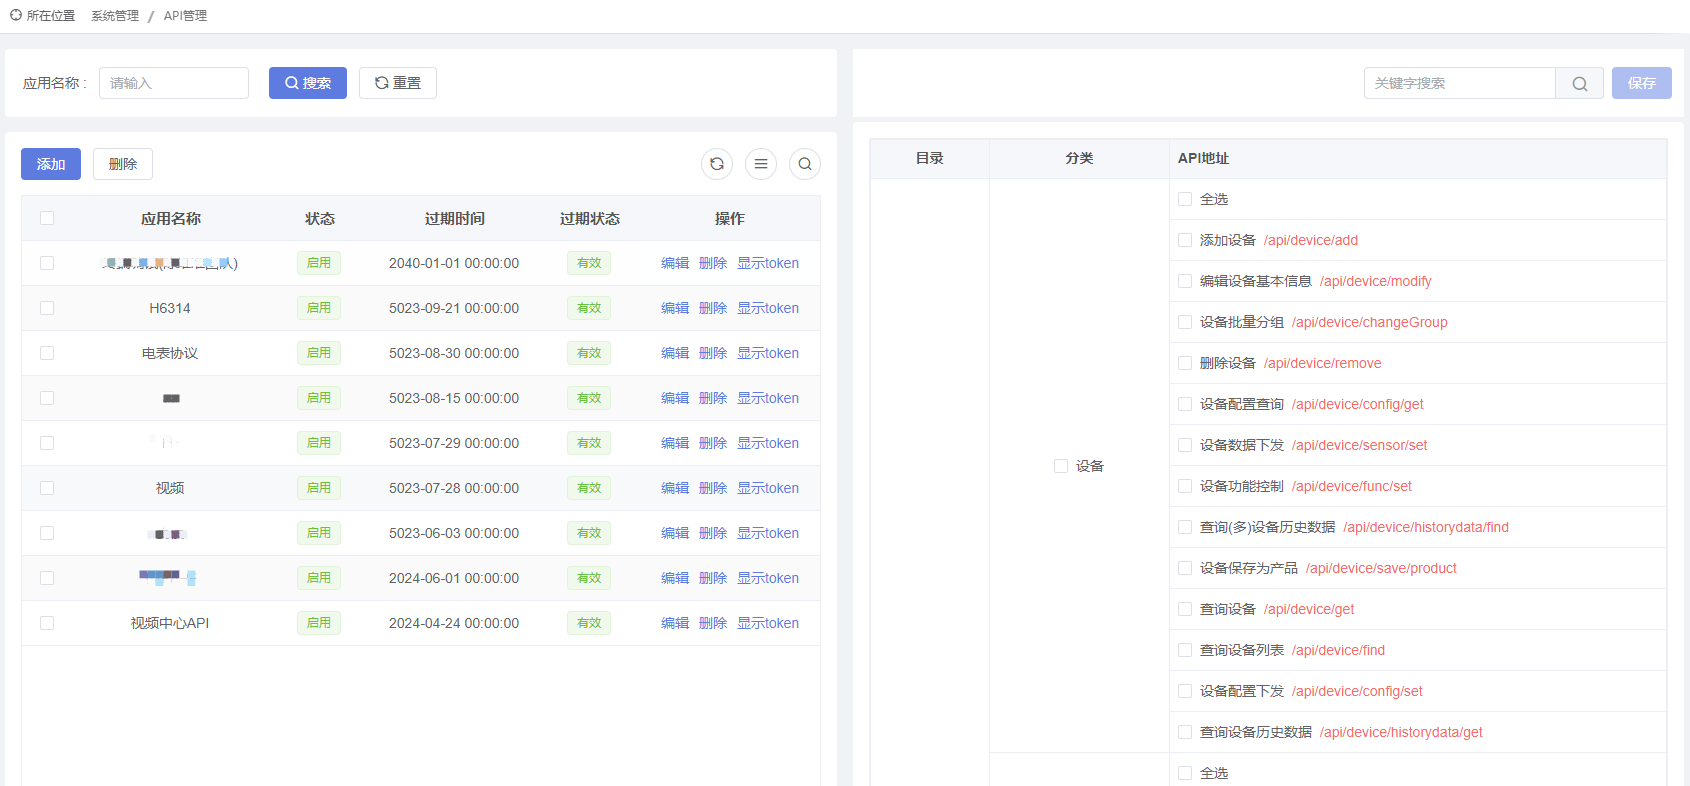The width and height of the screenshot is (1690, 786).
Task: Click the magnifier icon beside keyword search
Action: 1579,83
